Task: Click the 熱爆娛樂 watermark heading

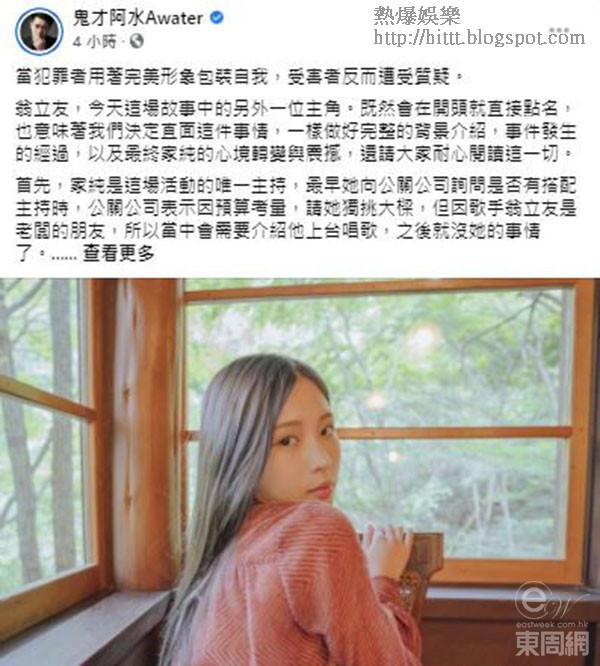Action: (x=417, y=16)
